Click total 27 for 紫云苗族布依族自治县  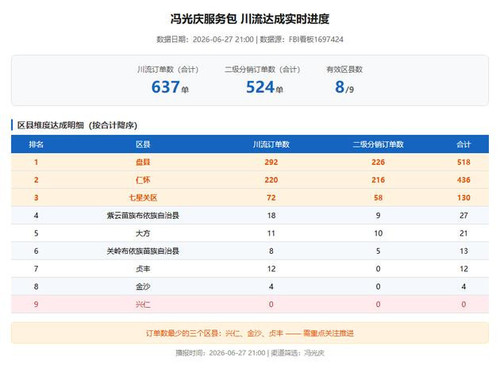[464, 215]
